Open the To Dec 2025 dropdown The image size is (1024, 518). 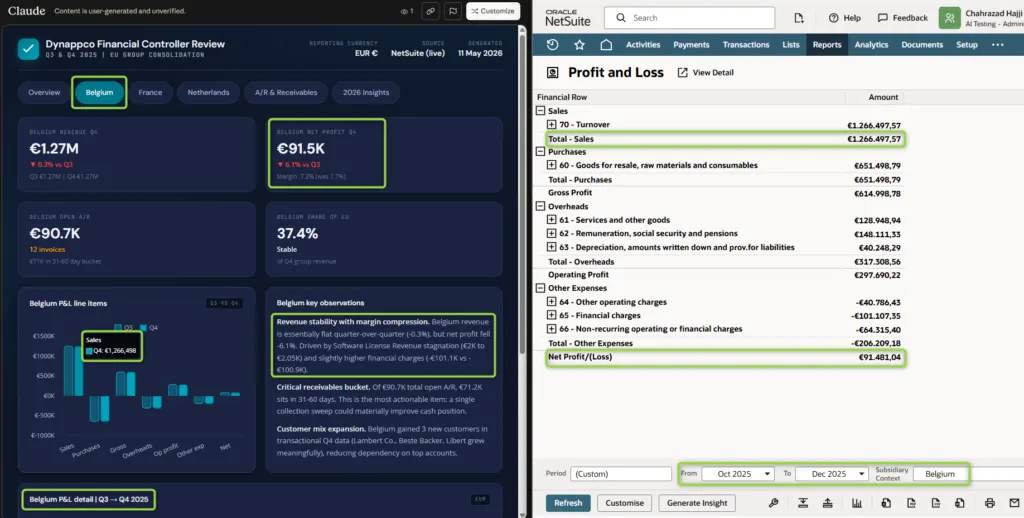832,474
